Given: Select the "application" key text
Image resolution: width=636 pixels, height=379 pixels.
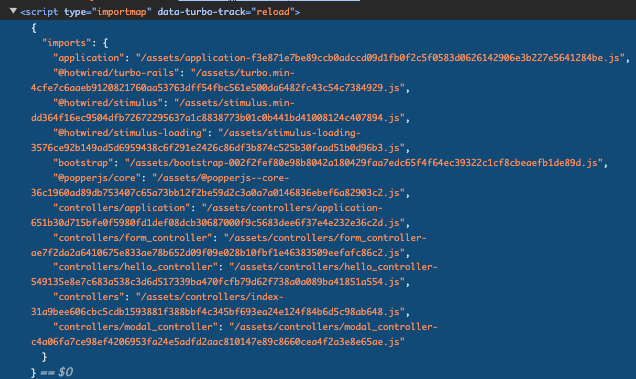Looking at the screenshot, I should 88,58.
